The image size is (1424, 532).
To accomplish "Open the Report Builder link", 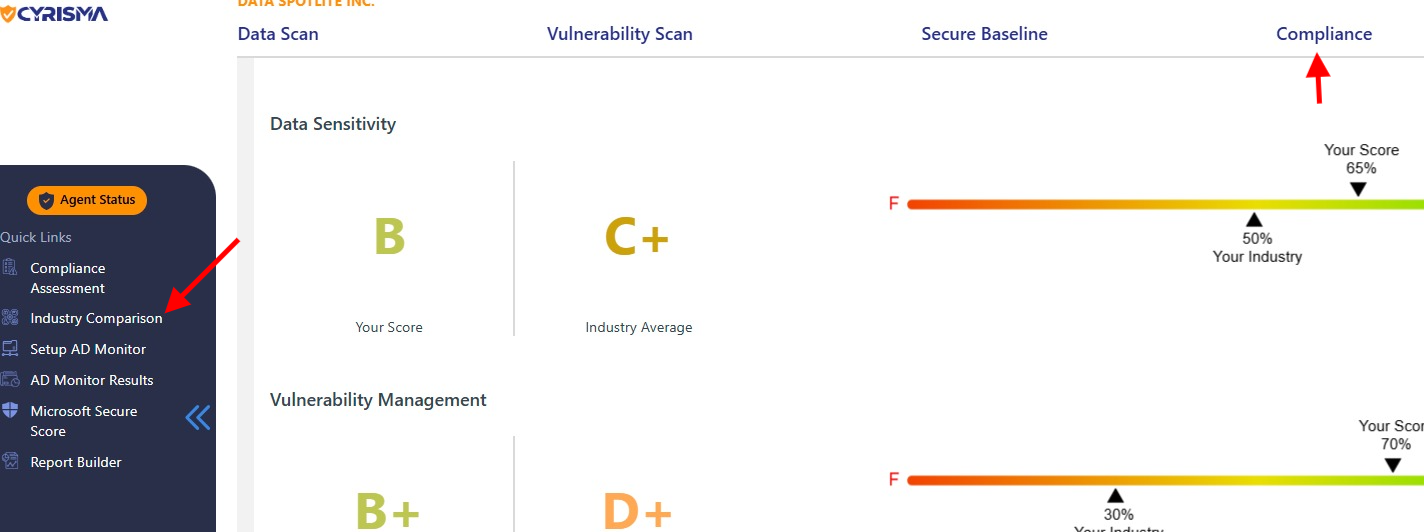I will coord(76,462).
